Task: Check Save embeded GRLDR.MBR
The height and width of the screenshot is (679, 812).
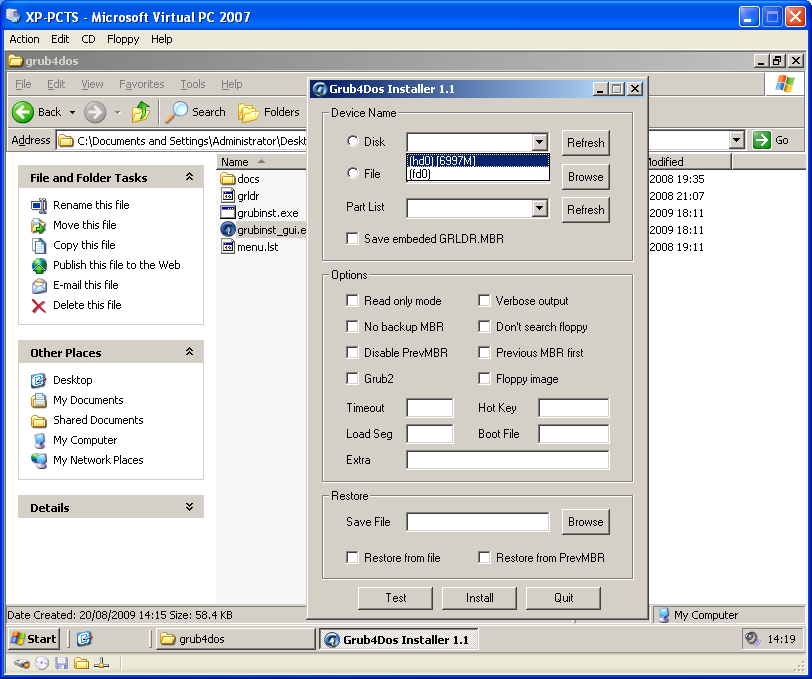Action: (x=352, y=238)
